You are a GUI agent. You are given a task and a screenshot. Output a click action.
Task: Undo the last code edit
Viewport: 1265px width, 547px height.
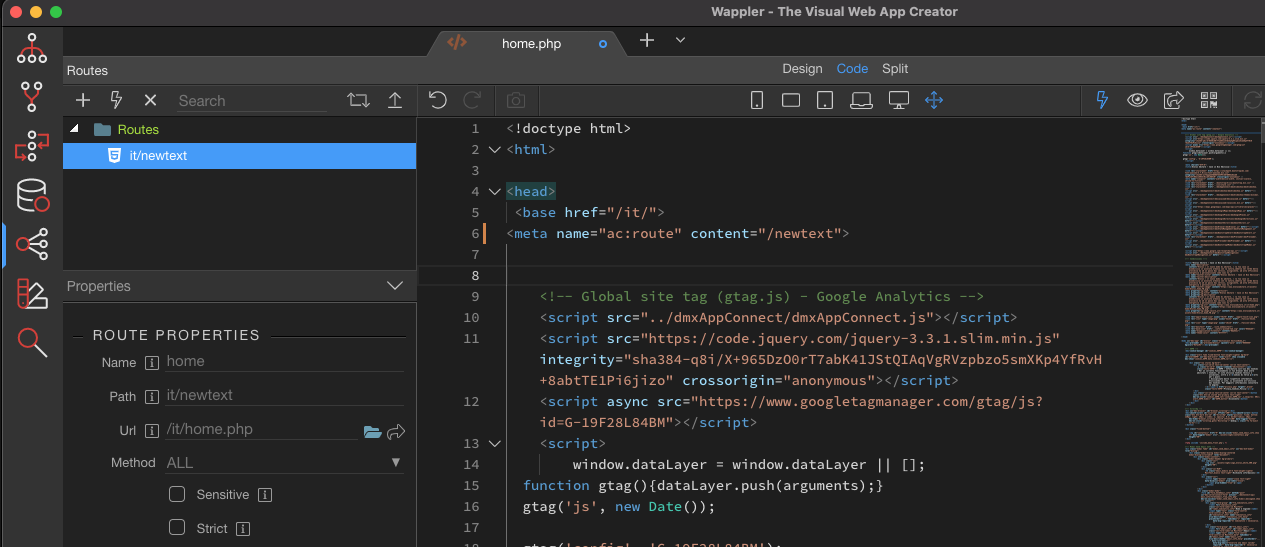click(437, 100)
